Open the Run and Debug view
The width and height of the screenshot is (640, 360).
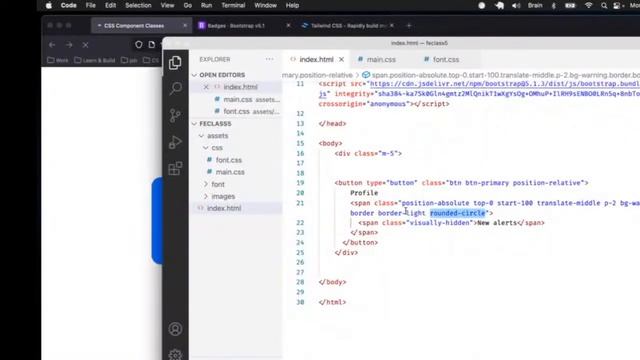(x=175, y=142)
